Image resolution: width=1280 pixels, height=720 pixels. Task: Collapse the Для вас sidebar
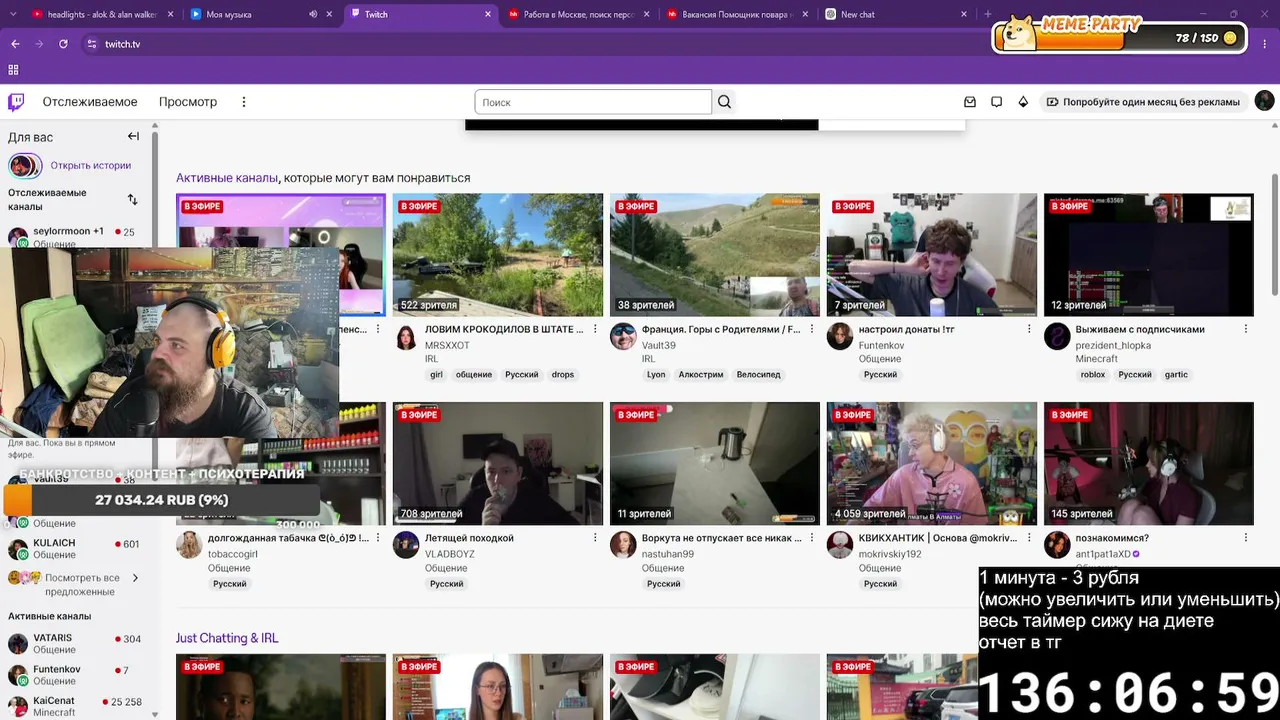133,136
